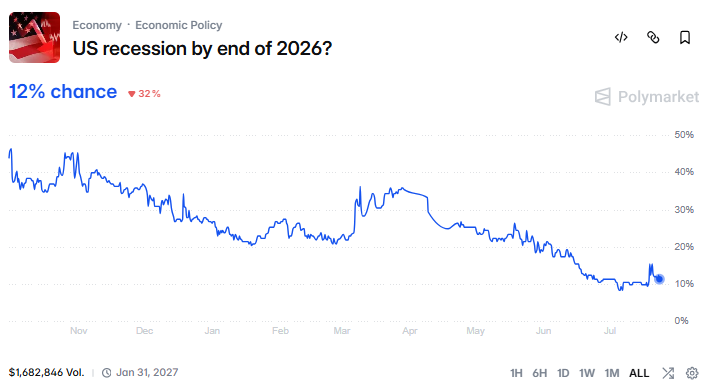Bookmark this recession market
The image size is (709, 388).
(685, 37)
